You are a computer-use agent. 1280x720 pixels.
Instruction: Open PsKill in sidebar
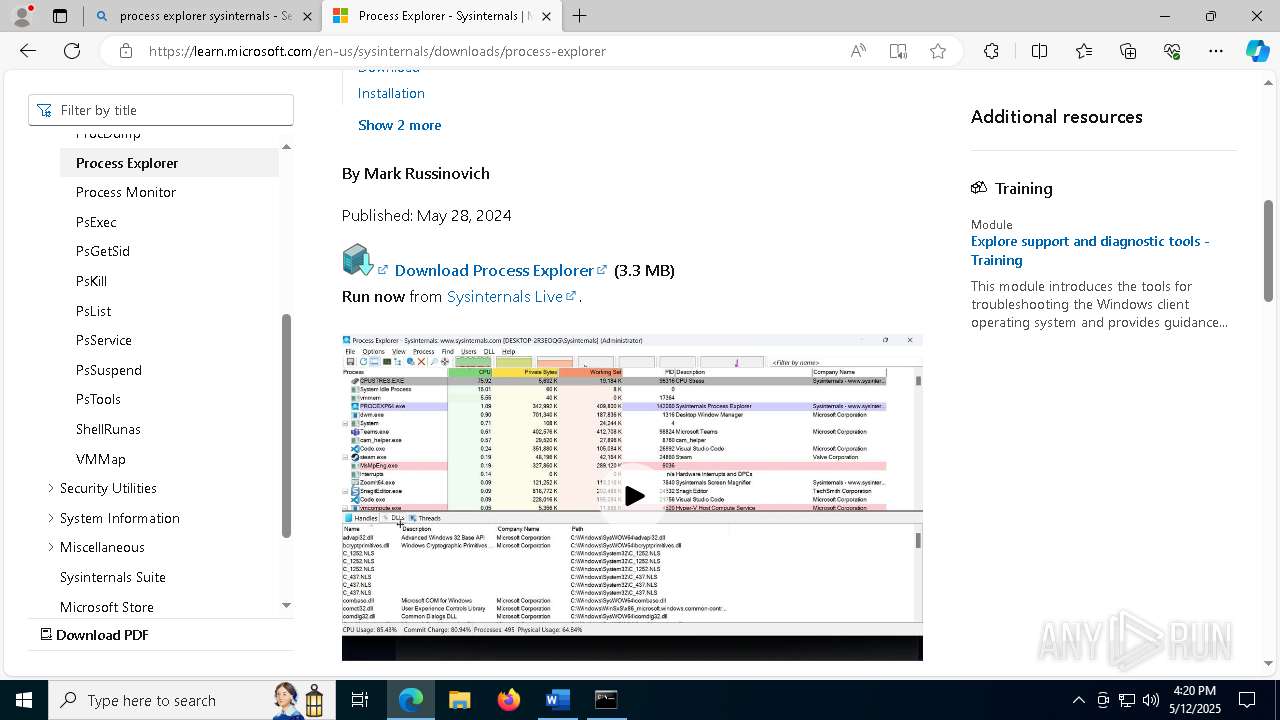[91, 281]
